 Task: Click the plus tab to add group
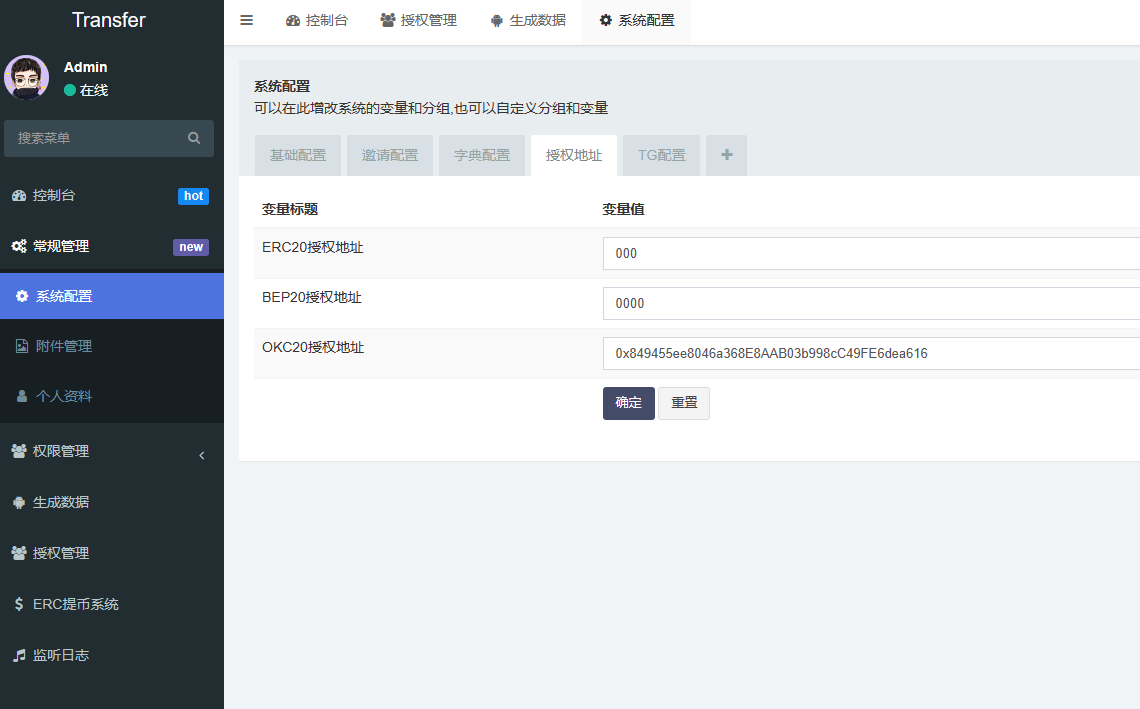point(726,155)
